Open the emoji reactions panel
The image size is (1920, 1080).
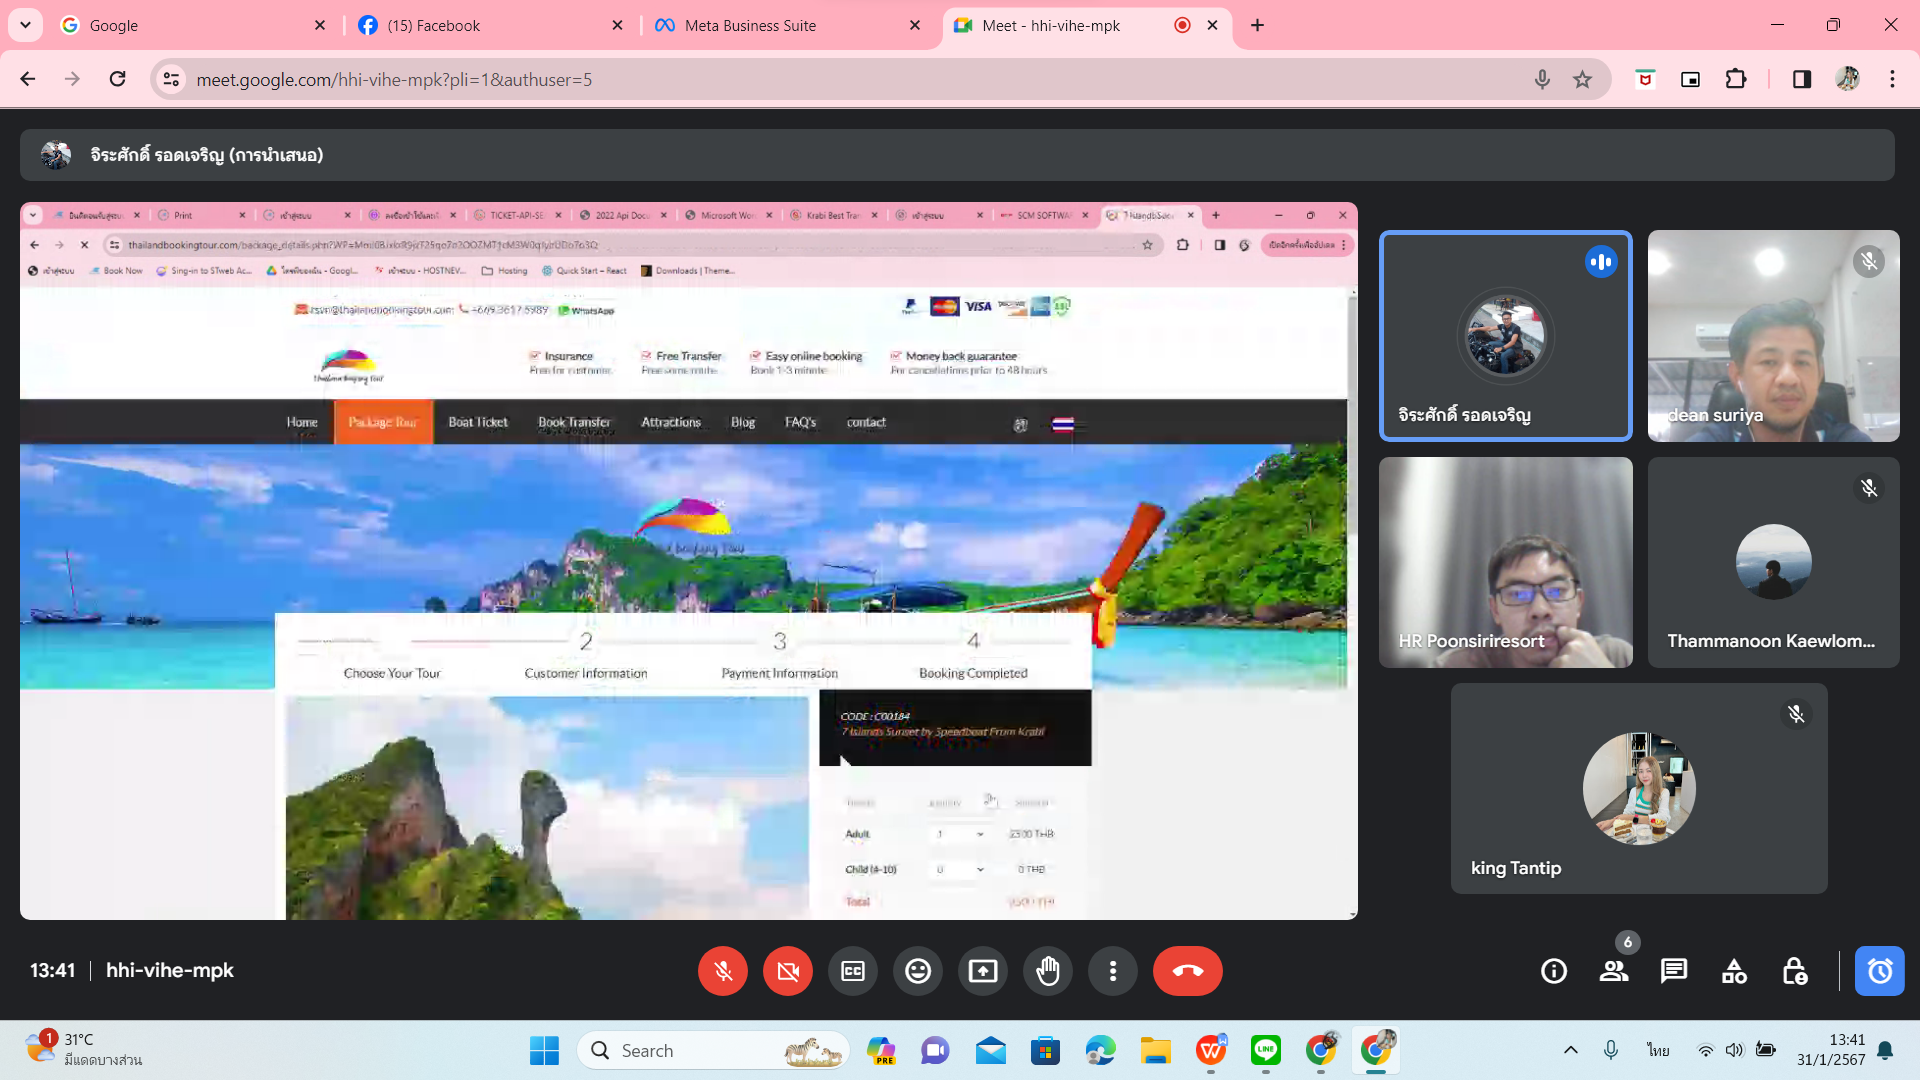tap(918, 971)
